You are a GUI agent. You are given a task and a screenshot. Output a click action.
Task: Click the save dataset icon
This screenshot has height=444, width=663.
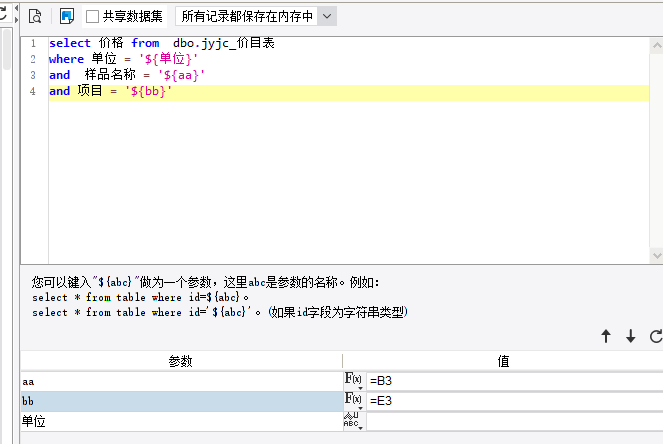pyautogui.click(x=67, y=16)
